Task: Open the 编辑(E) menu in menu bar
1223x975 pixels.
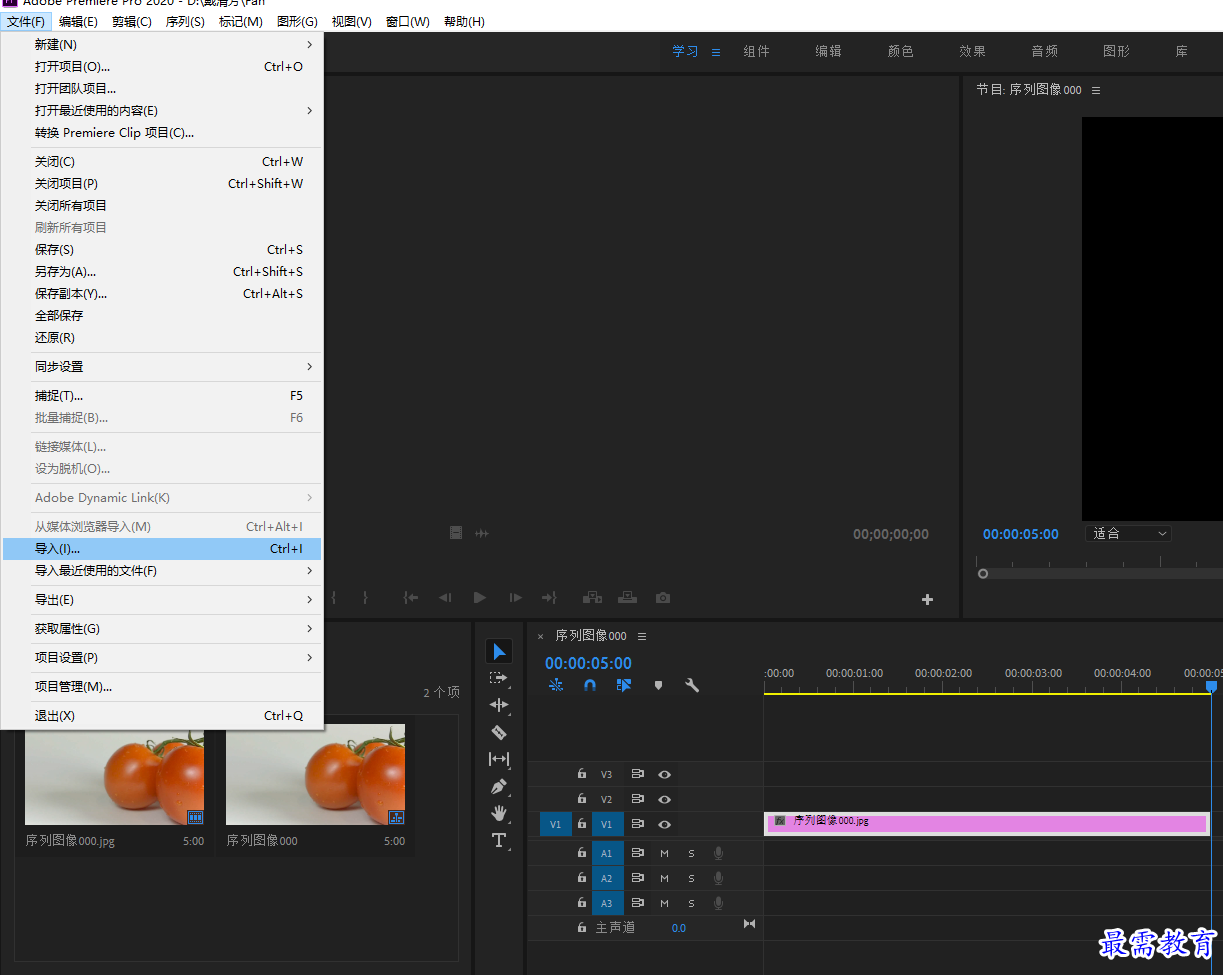Action: point(78,21)
